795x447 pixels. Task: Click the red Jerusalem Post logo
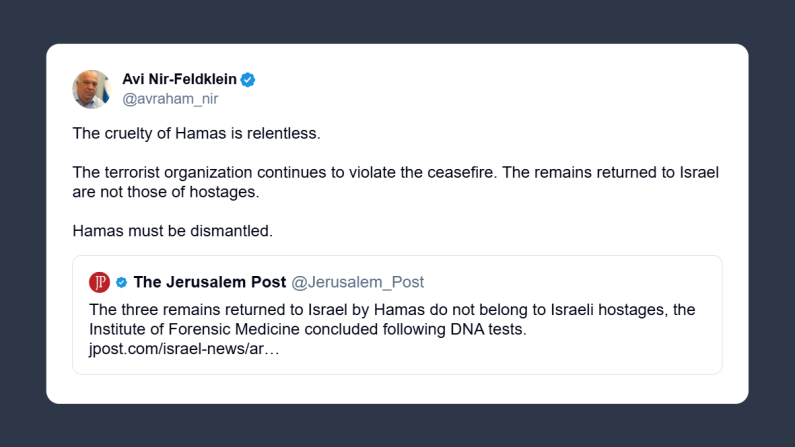pos(99,282)
